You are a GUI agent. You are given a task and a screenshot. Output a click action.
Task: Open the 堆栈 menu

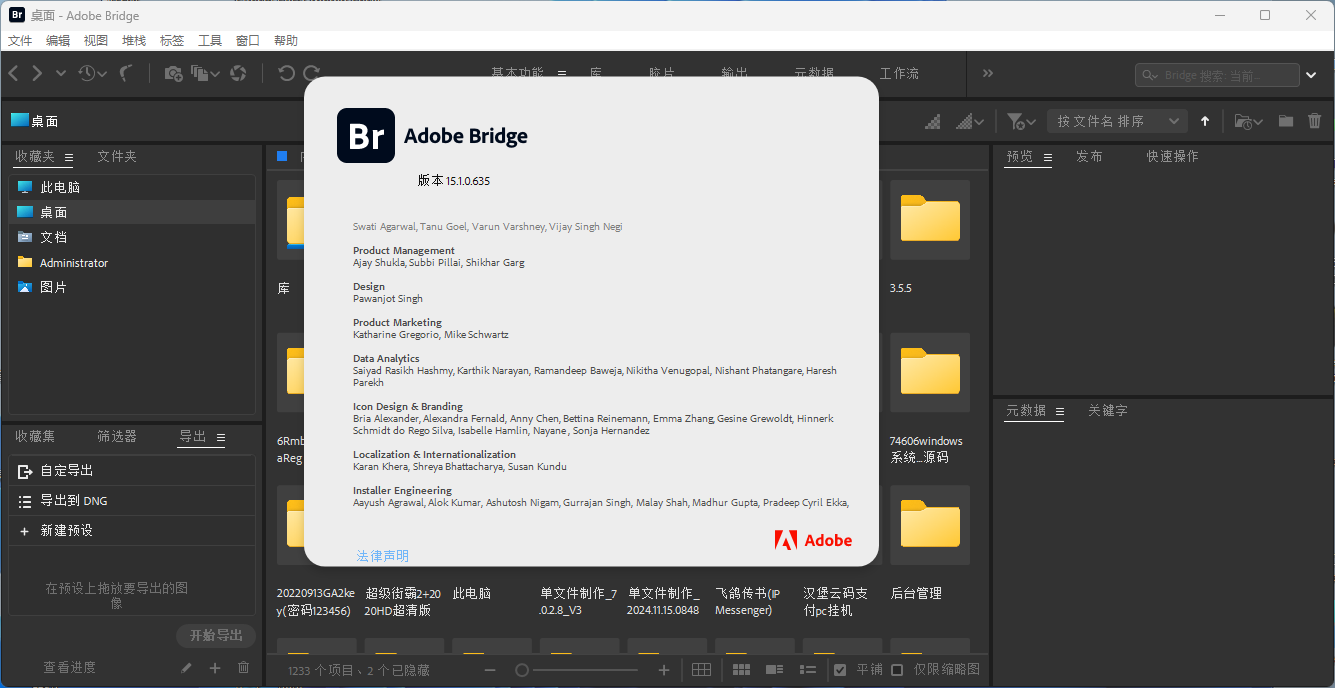tap(134, 41)
